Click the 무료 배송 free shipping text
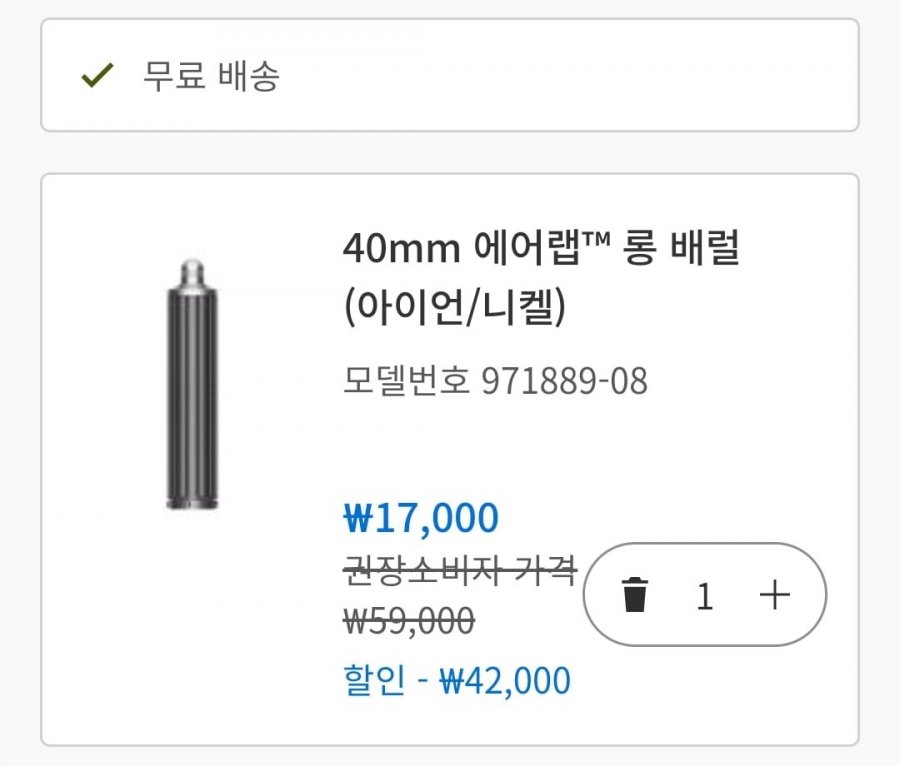Screen dimensions: 900x766 pyautogui.click(x=211, y=76)
